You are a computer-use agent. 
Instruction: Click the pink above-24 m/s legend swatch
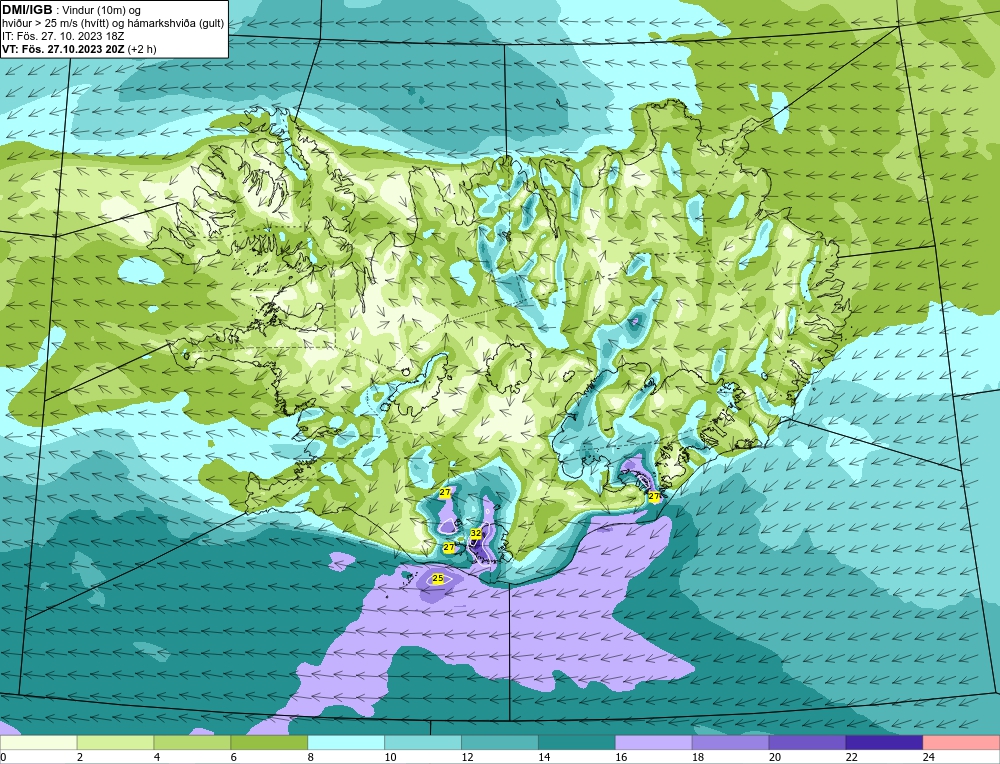[961, 743]
